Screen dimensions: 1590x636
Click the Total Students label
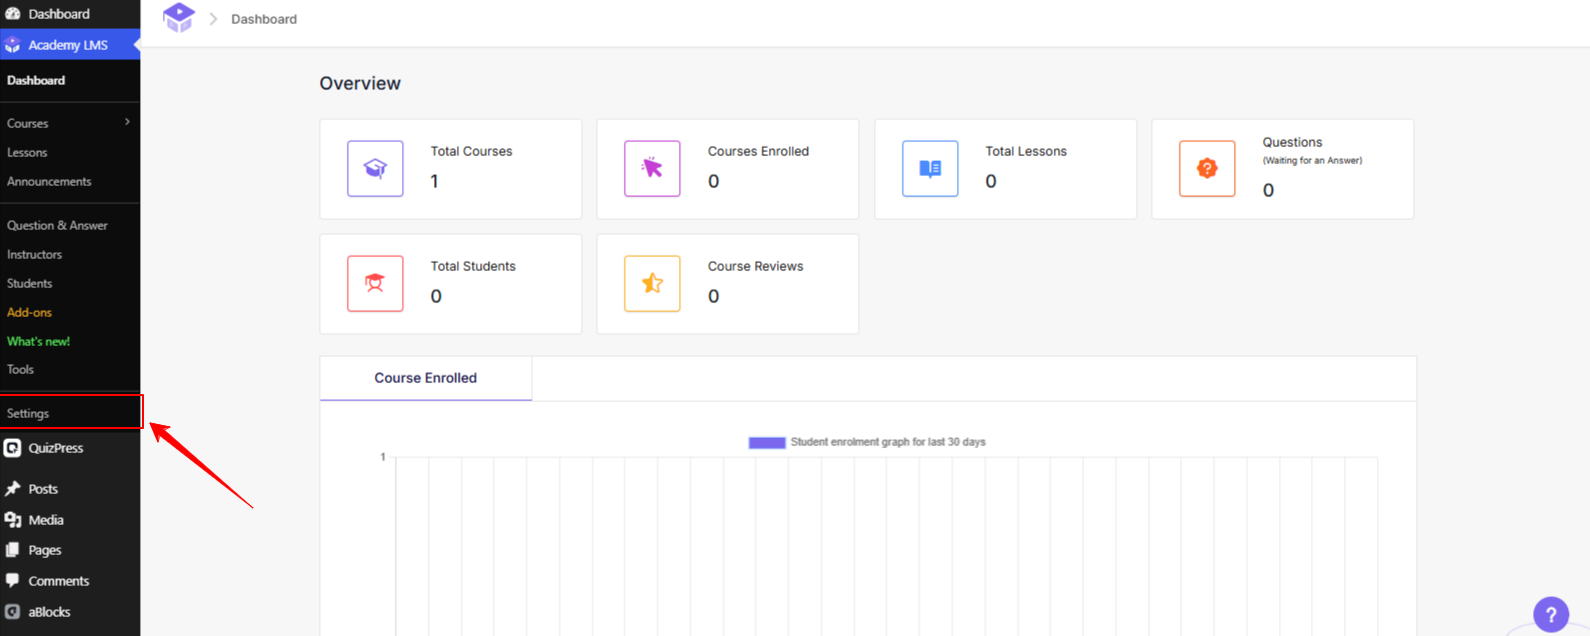coord(473,267)
